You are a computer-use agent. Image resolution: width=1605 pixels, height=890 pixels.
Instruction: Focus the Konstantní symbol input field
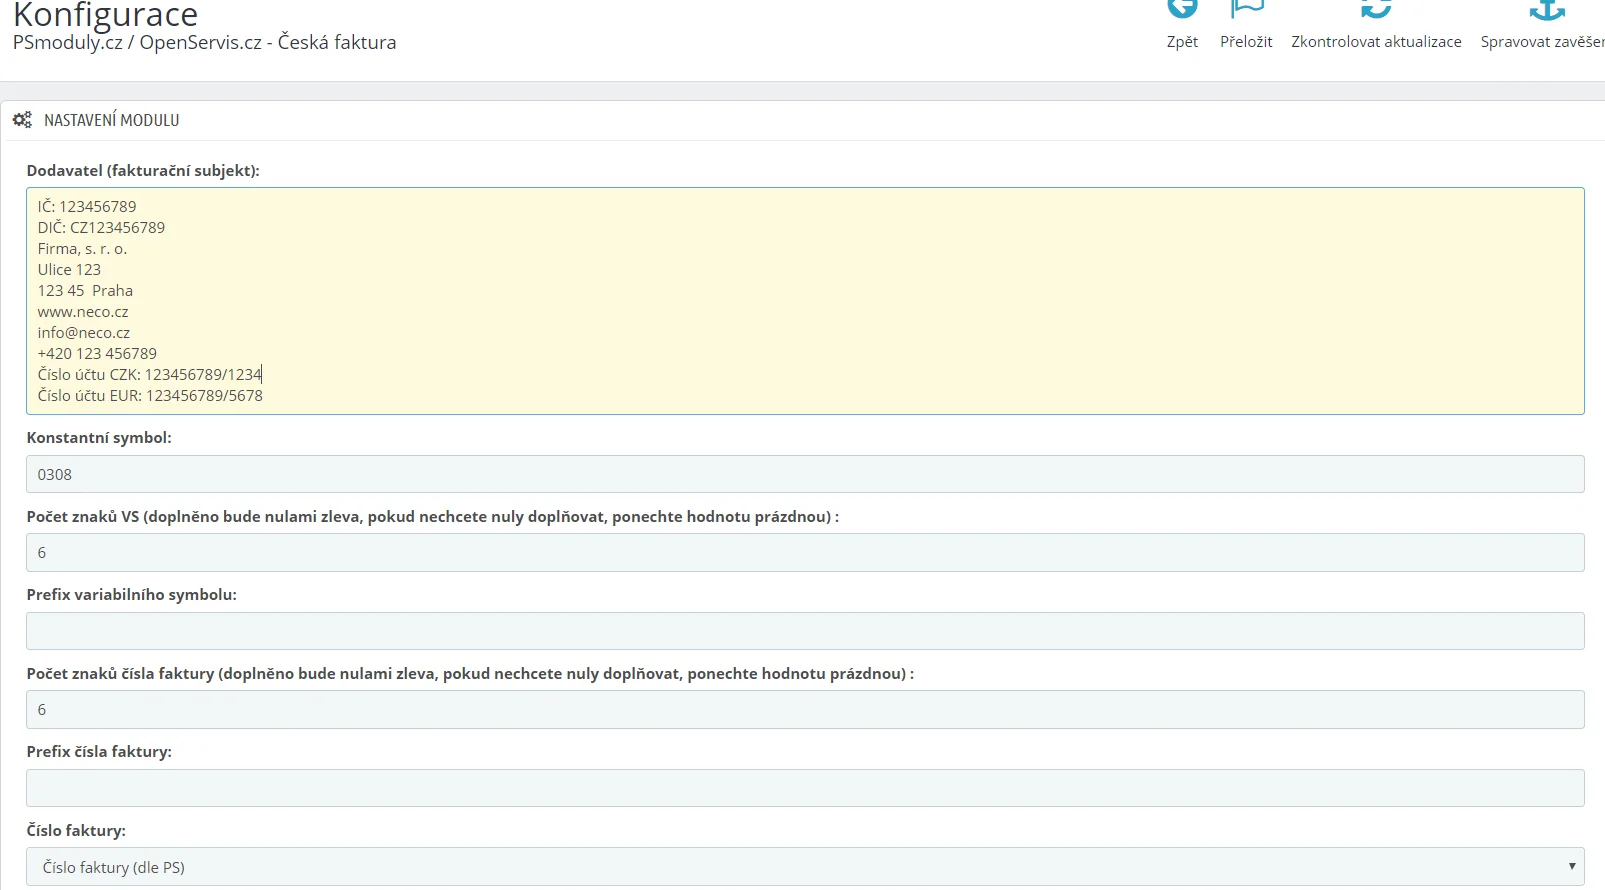point(804,474)
